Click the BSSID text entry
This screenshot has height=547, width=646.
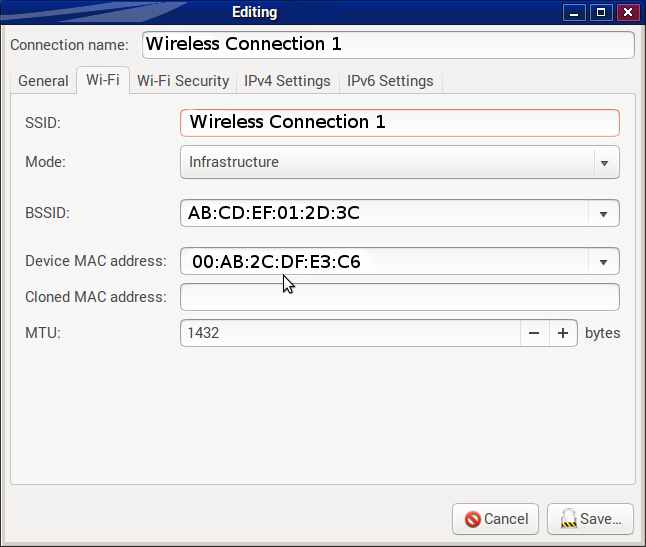(x=385, y=213)
